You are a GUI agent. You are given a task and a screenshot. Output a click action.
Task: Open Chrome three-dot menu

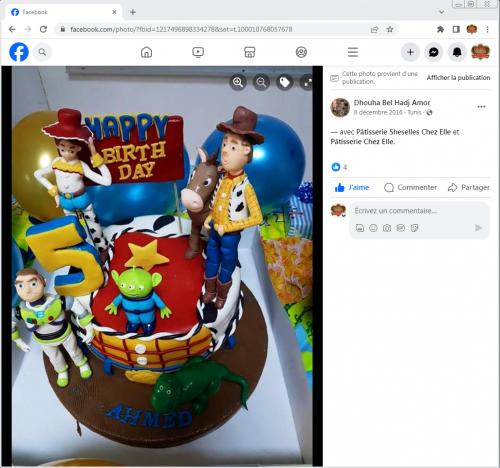tap(487, 29)
